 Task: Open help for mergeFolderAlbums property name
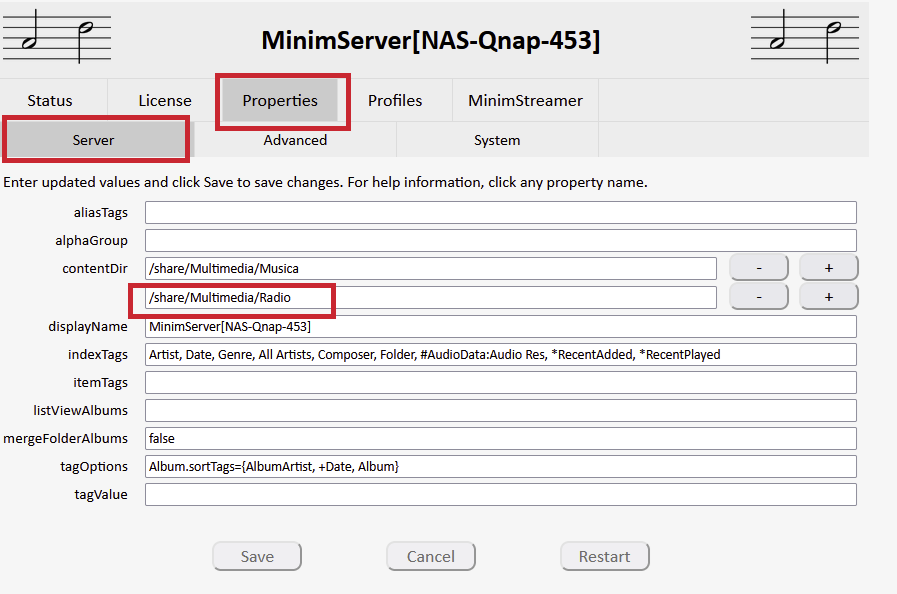[66, 438]
